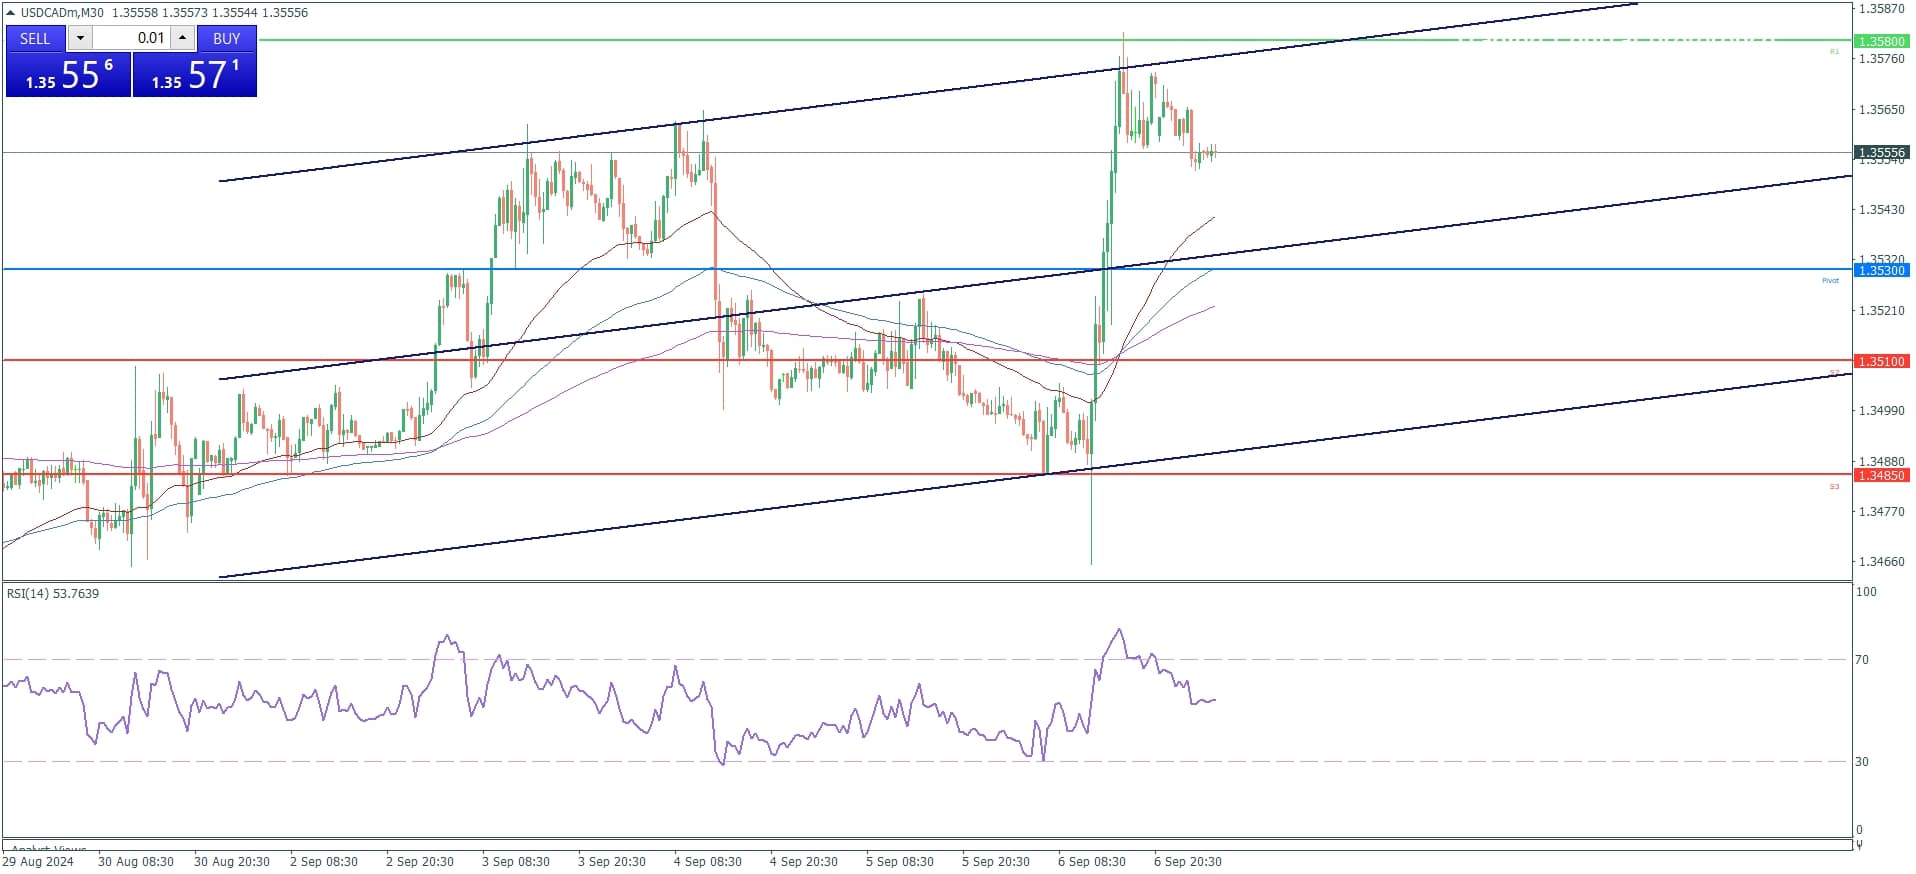Click the 1.34990 price scale value
The width and height of the screenshot is (1916, 874).
(1881, 411)
